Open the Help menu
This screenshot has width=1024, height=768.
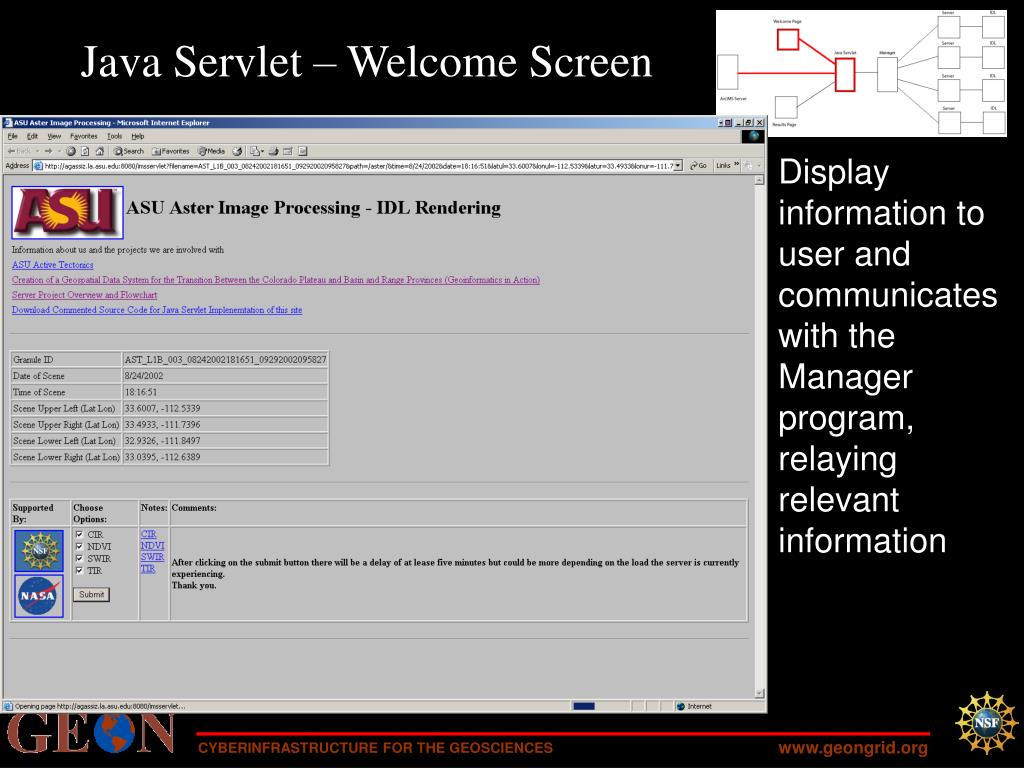coord(137,136)
